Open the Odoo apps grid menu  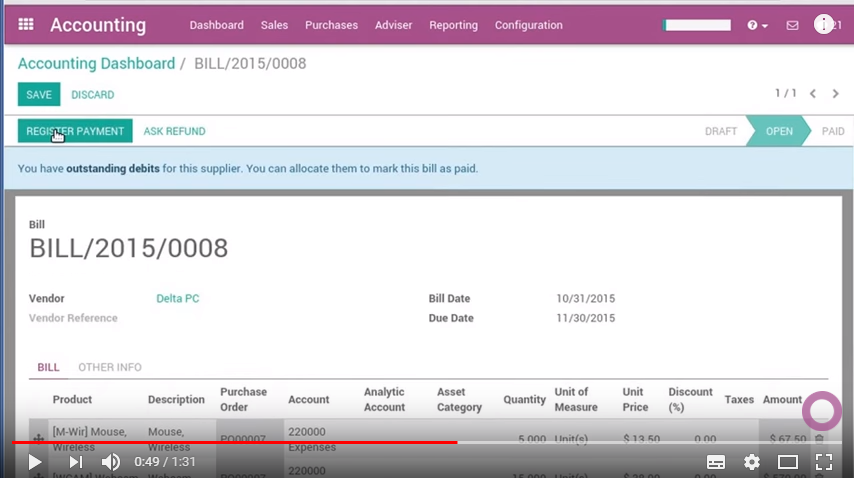(26, 25)
